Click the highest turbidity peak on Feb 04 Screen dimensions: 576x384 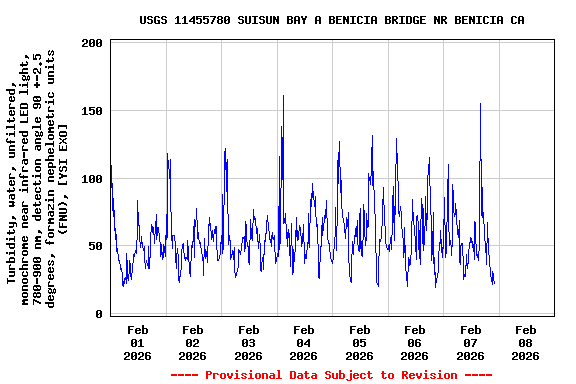click(283, 96)
